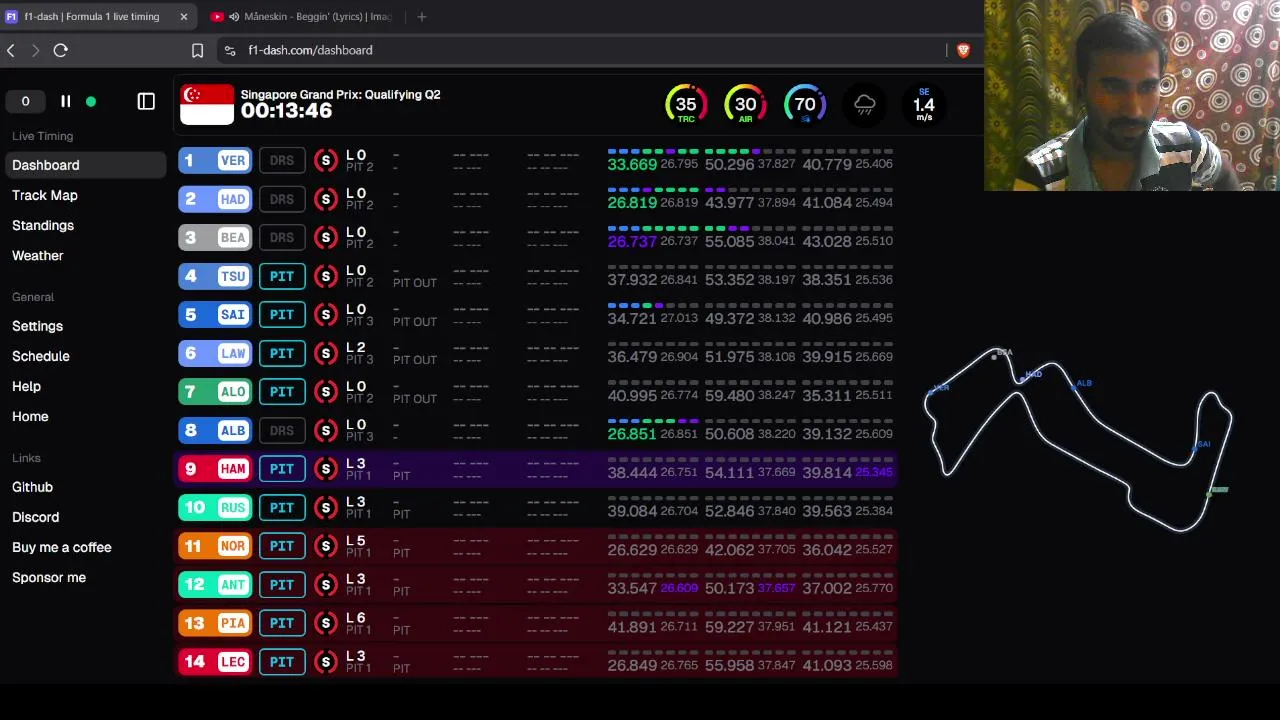Click PIT indicator in HAM row
This screenshot has height=720, width=1280.
[x=282, y=469]
